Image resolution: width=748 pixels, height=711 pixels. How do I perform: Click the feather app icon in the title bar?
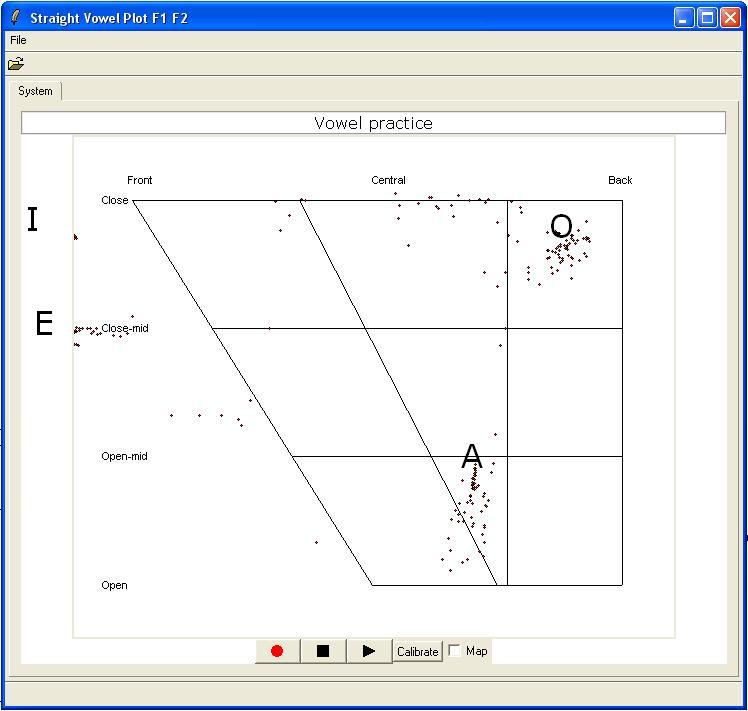click(16, 18)
